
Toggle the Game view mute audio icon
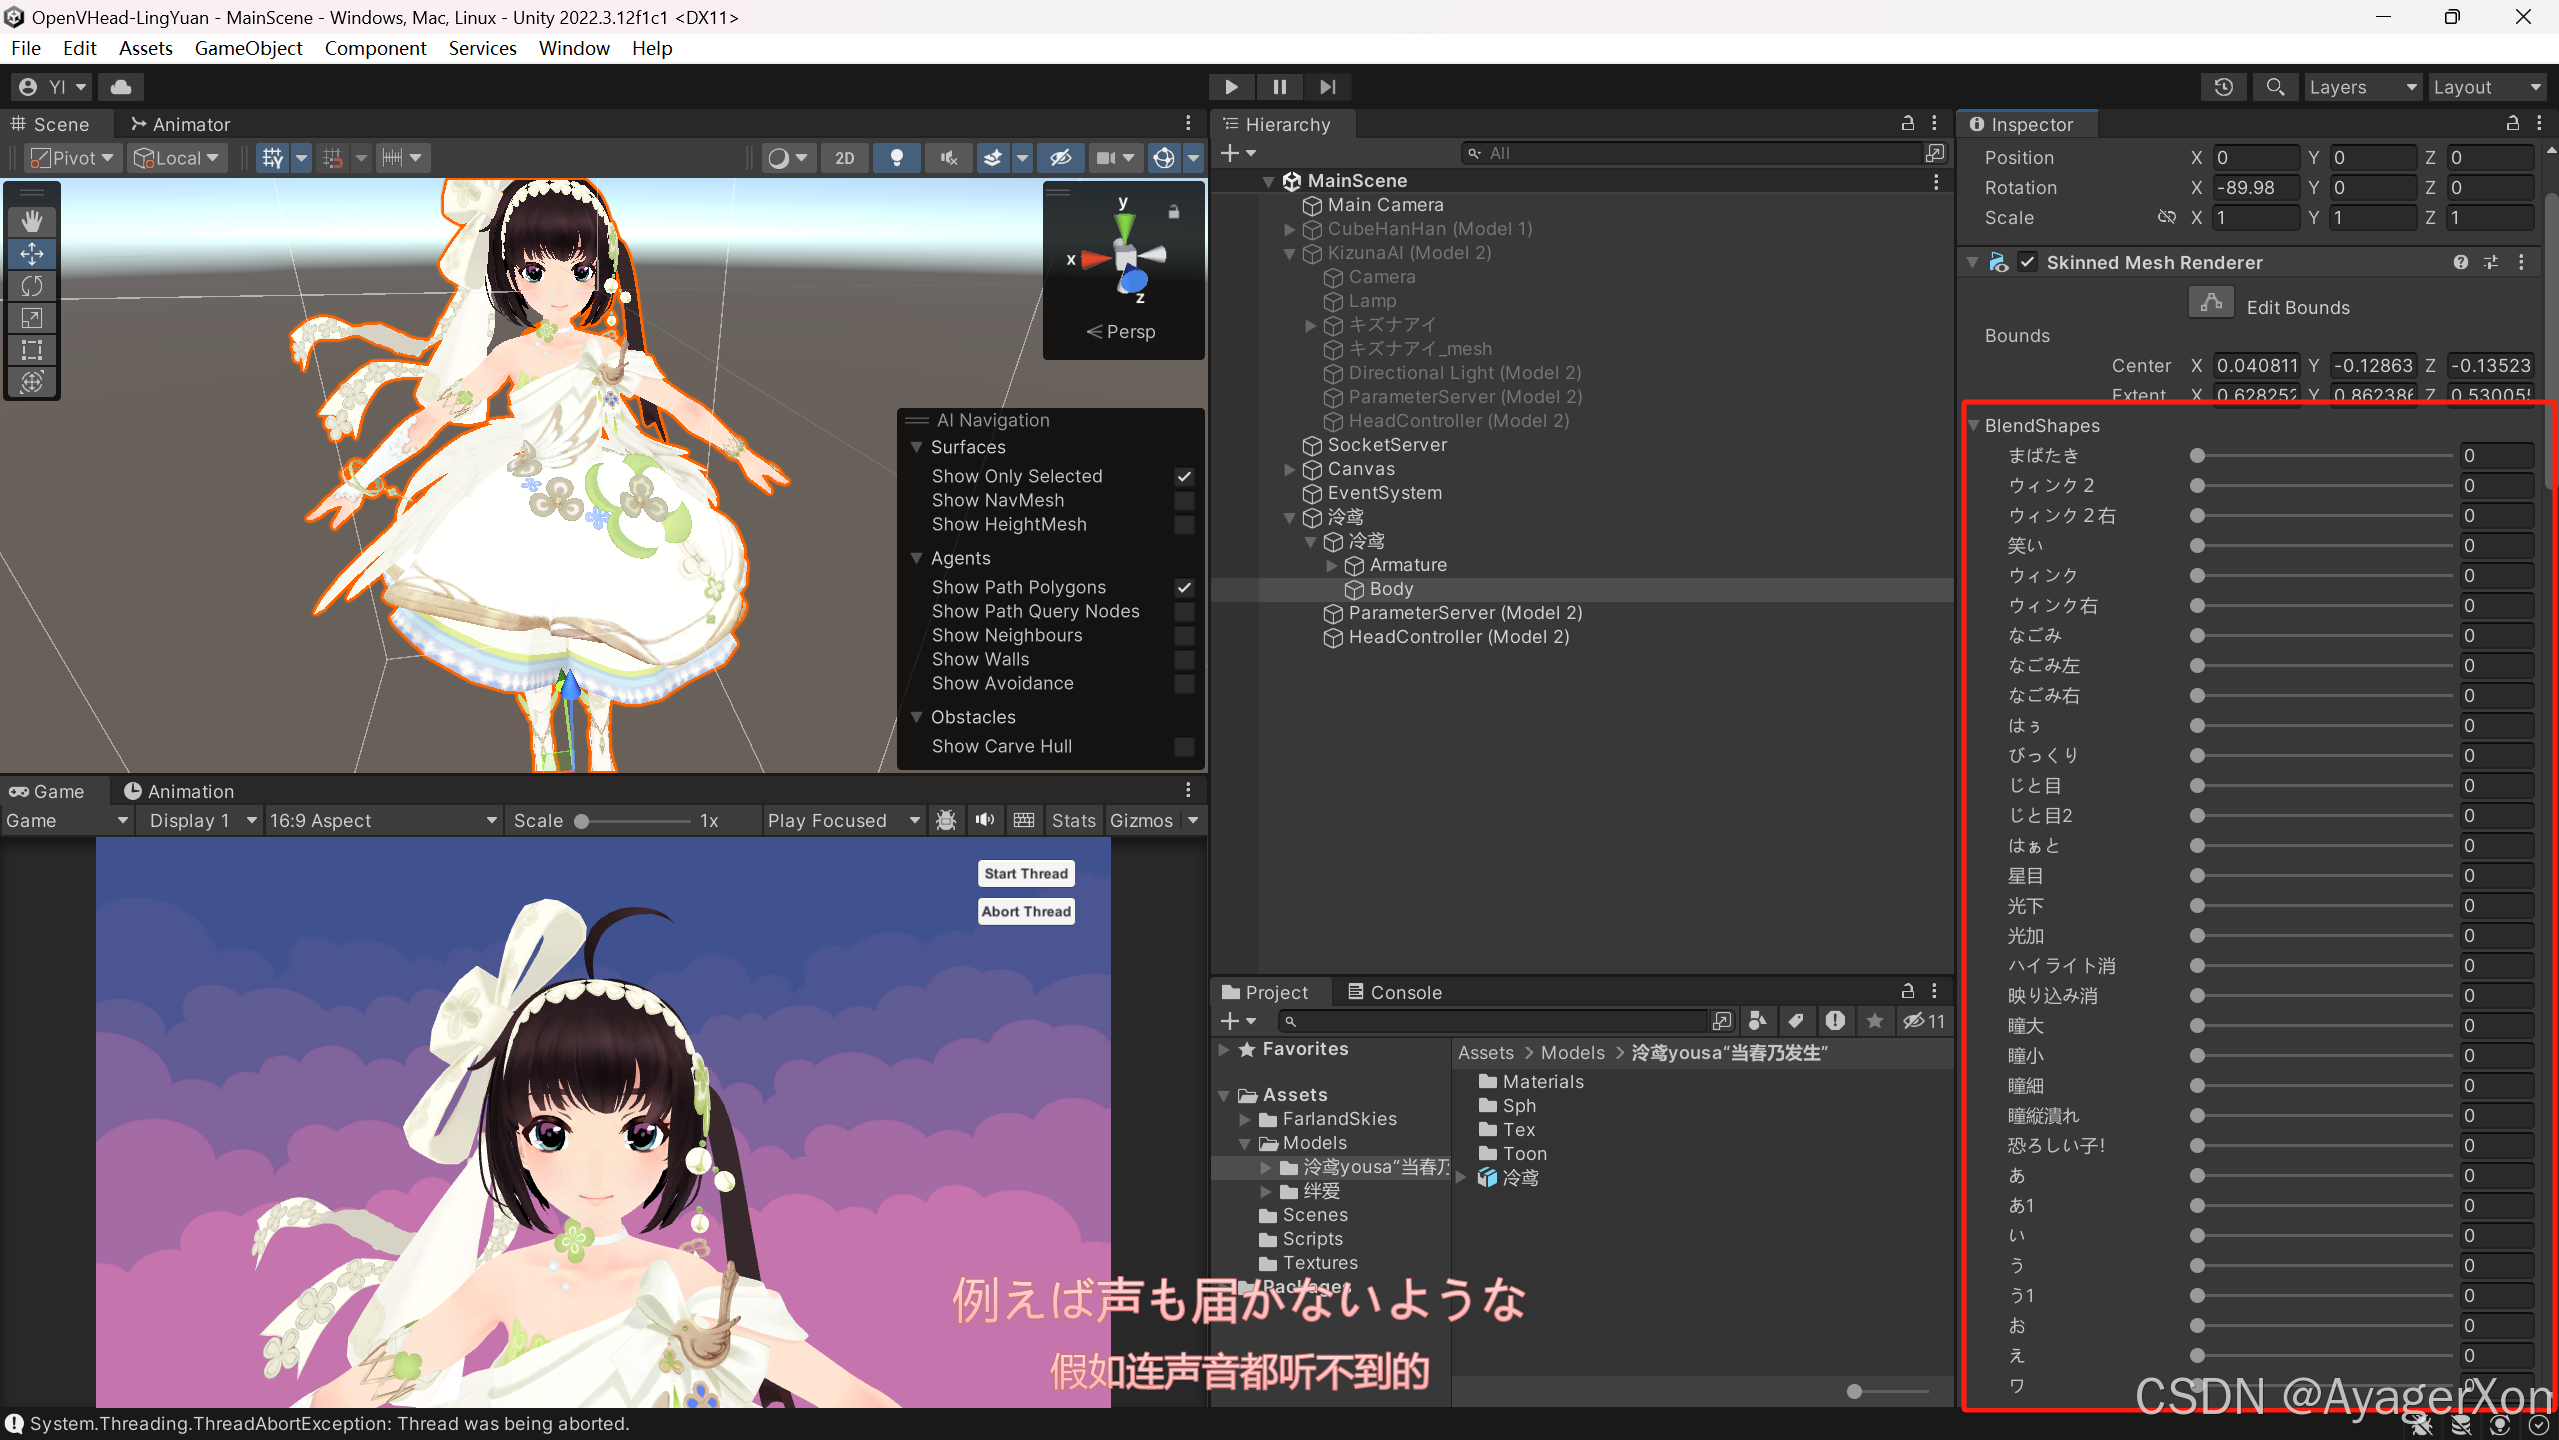tap(985, 820)
